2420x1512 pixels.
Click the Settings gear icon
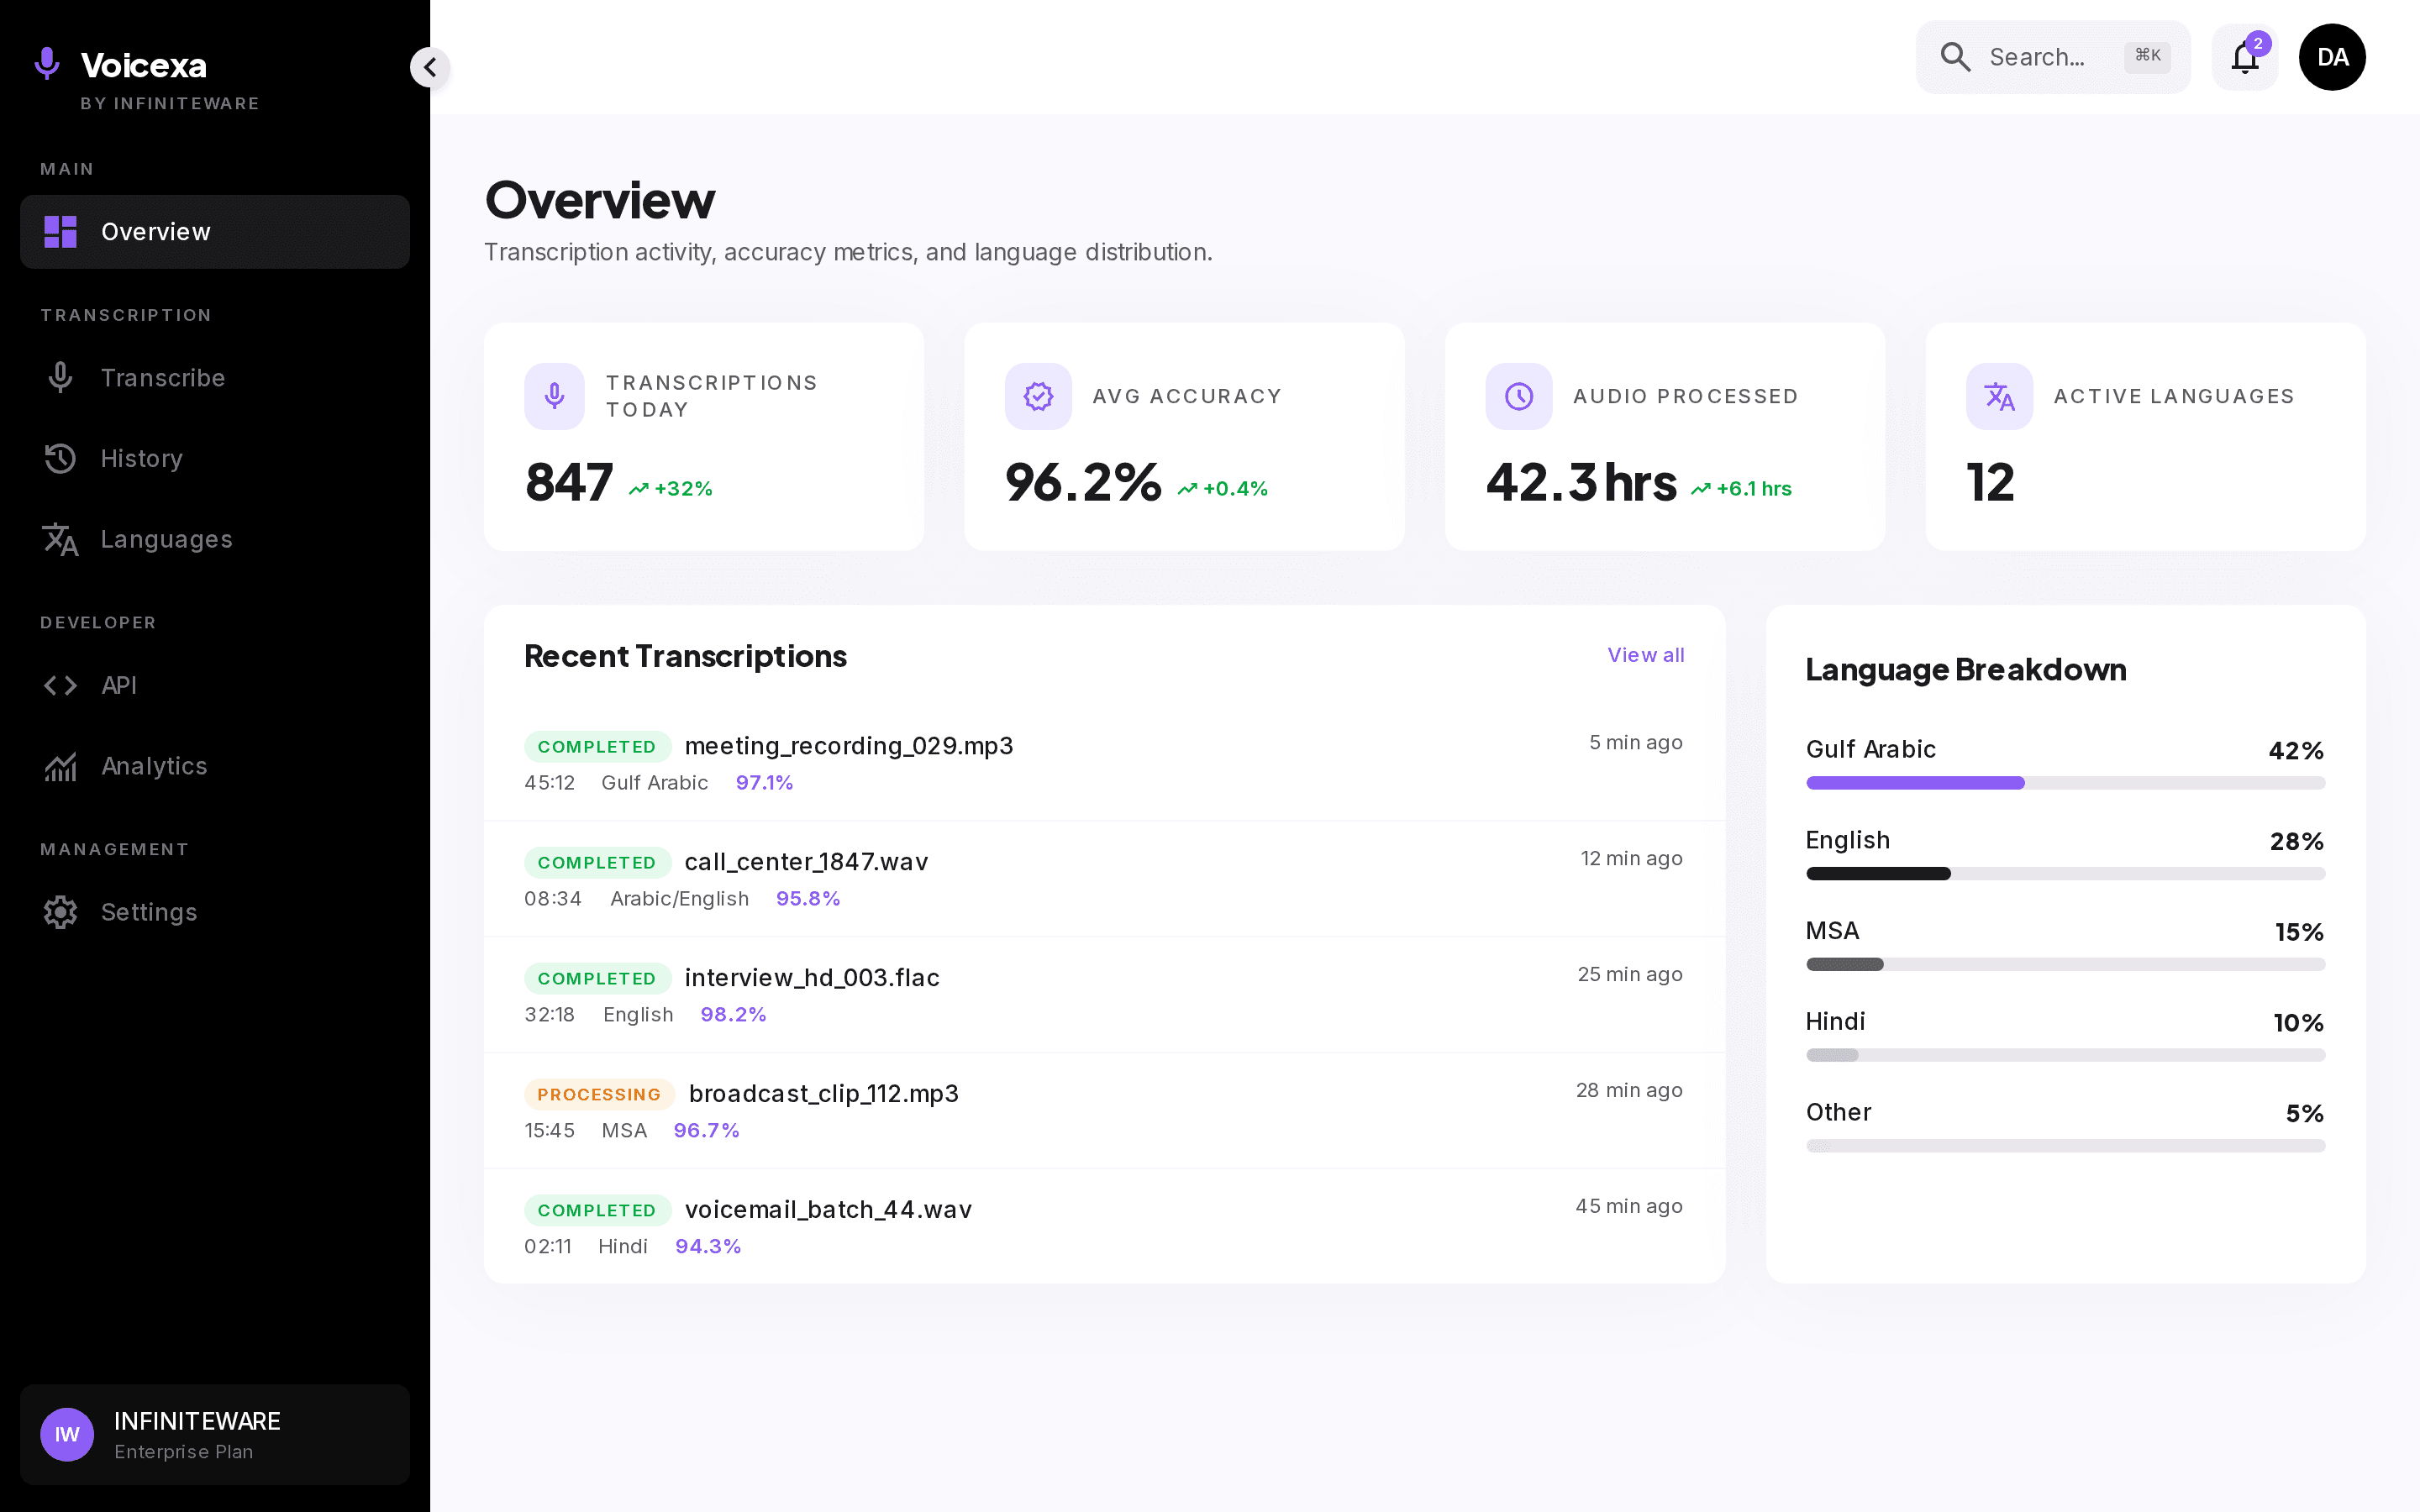pyautogui.click(x=60, y=912)
